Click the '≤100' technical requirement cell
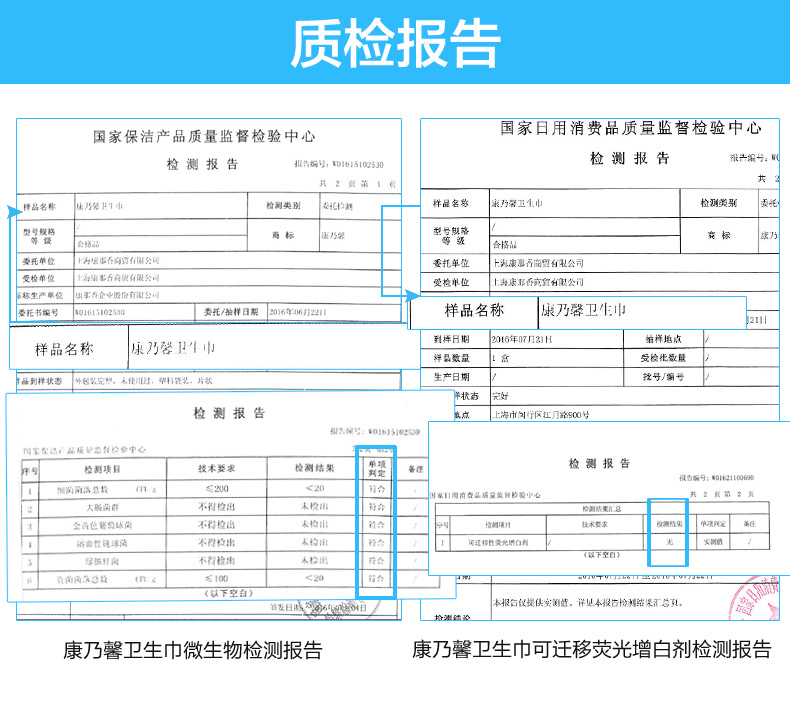Viewport: 790px width, 701px height. (x=217, y=579)
